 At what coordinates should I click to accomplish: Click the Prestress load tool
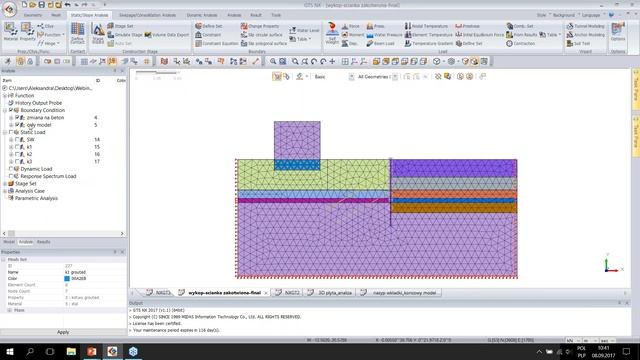(x=467, y=26)
